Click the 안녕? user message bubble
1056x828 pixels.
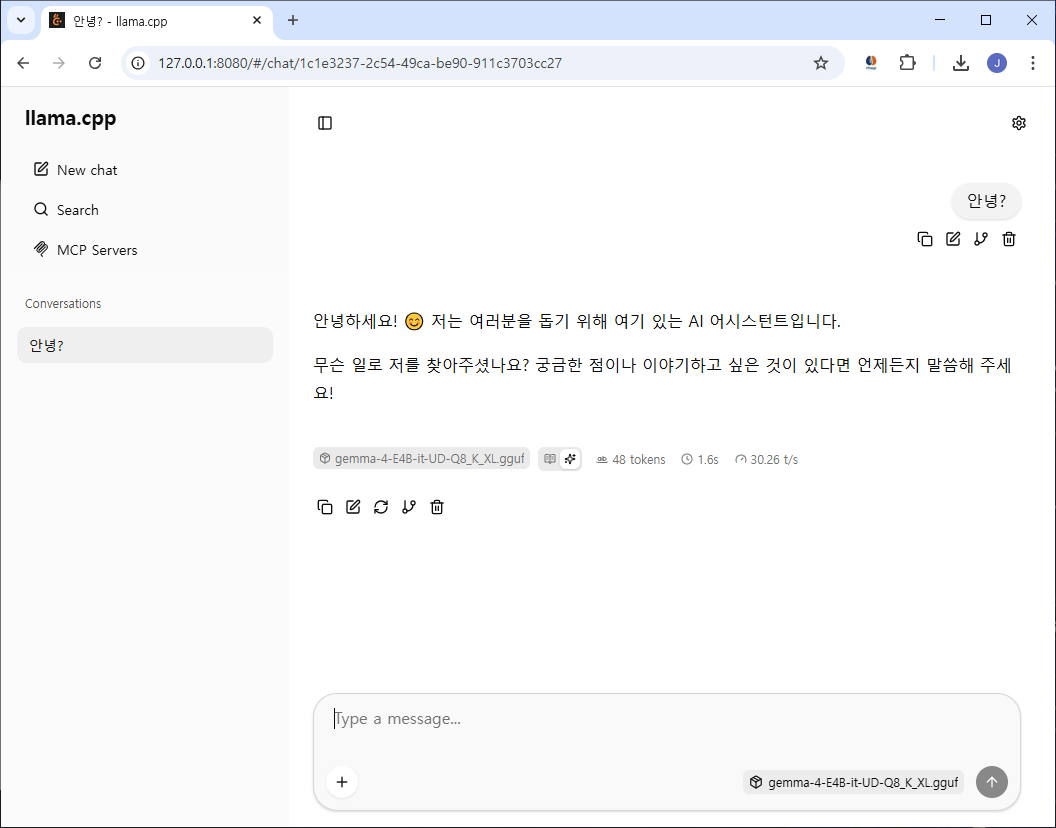coord(986,201)
